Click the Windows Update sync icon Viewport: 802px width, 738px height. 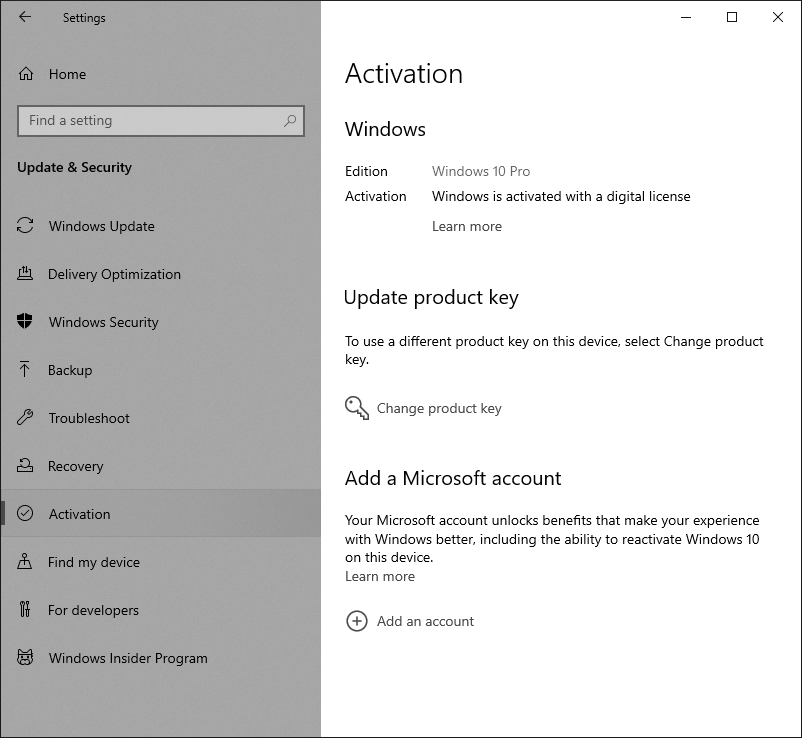click(x=25, y=226)
